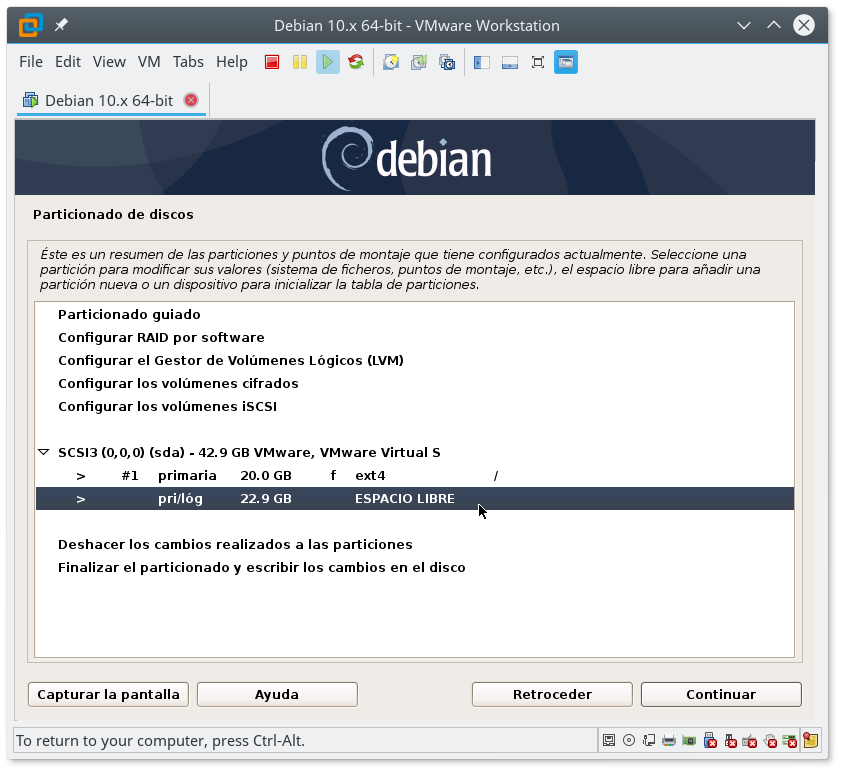
Task: Click the disconnected USB plug device icon
Action: (x=730, y=741)
